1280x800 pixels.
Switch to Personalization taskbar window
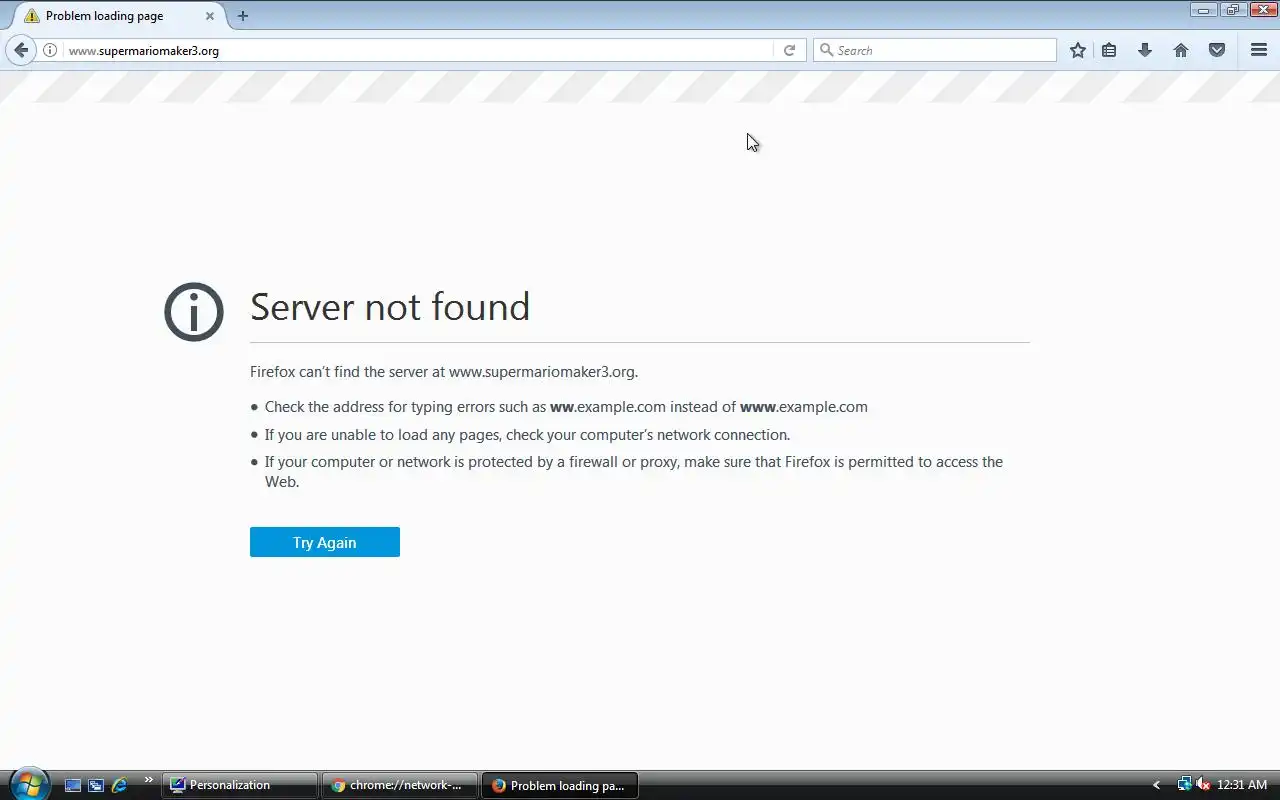point(240,785)
